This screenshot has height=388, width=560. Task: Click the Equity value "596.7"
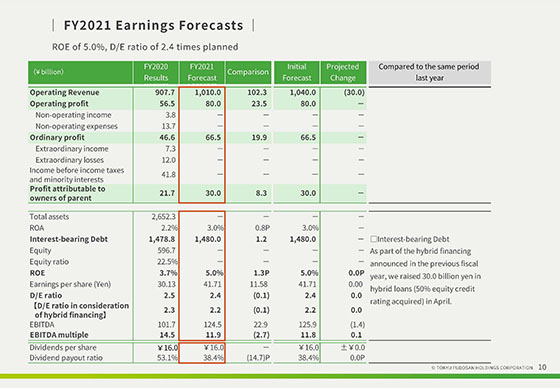166,251
